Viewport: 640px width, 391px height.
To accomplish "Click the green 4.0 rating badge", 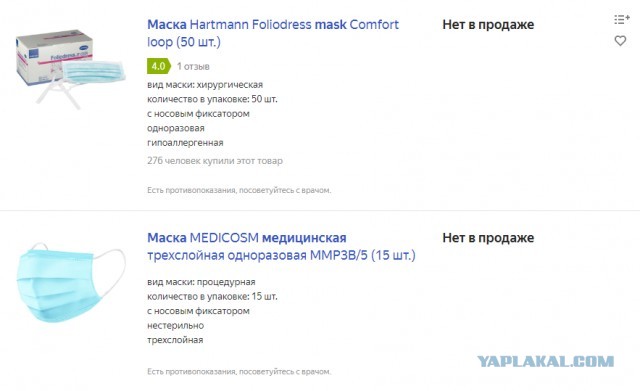I will [x=159, y=66].
